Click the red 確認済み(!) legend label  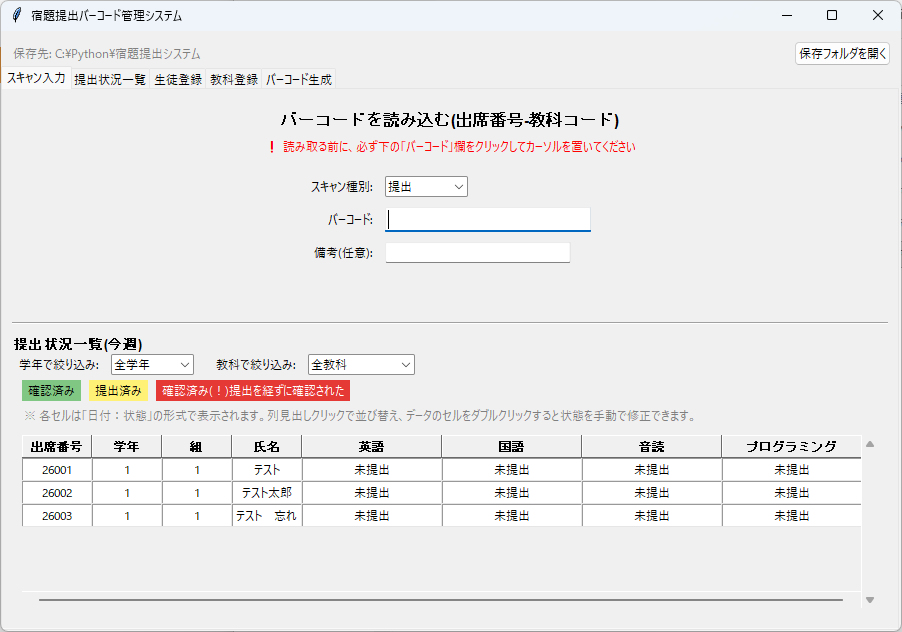[253, 391]
